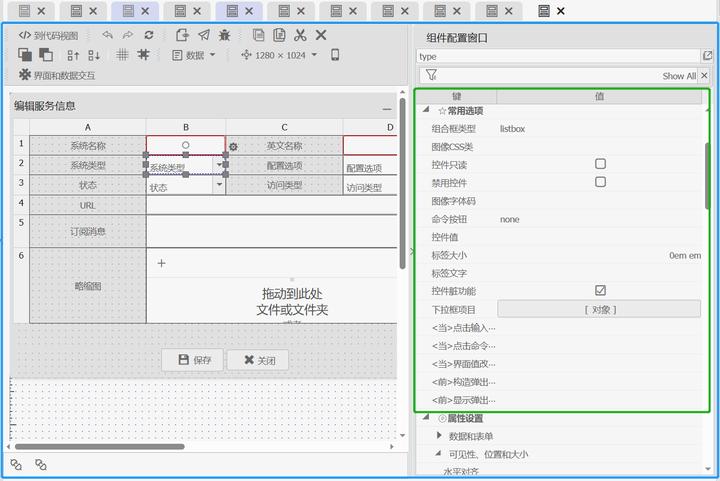Click the 关闭 close button

258,360
